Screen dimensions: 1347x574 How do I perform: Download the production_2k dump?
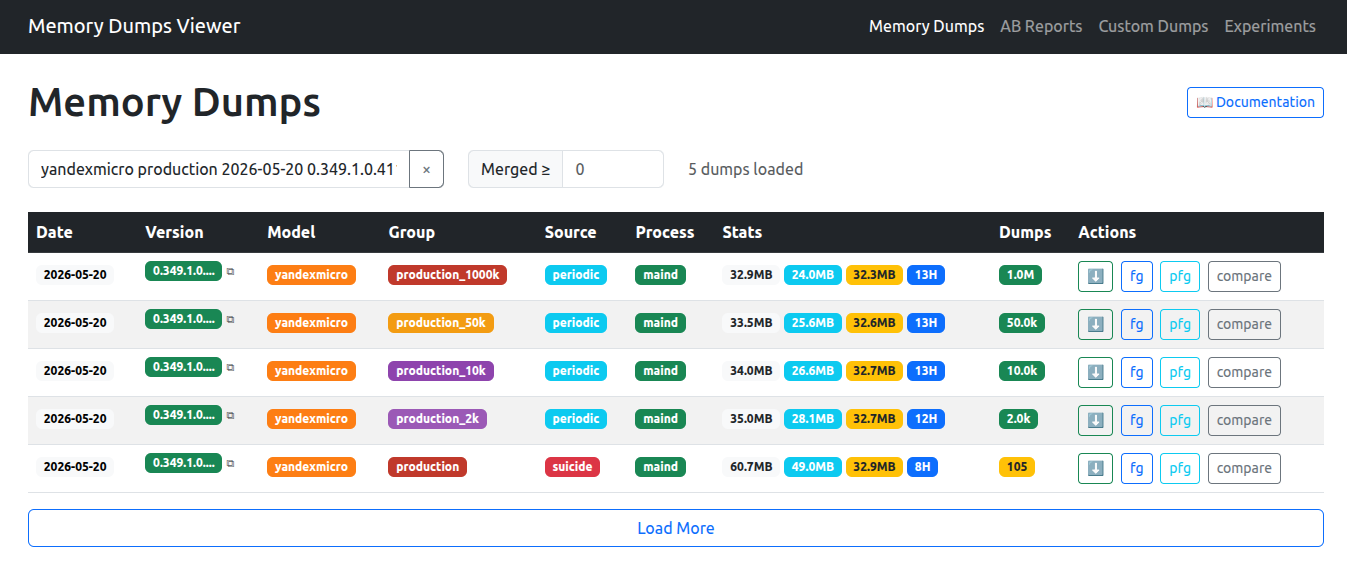[1095, 420]
